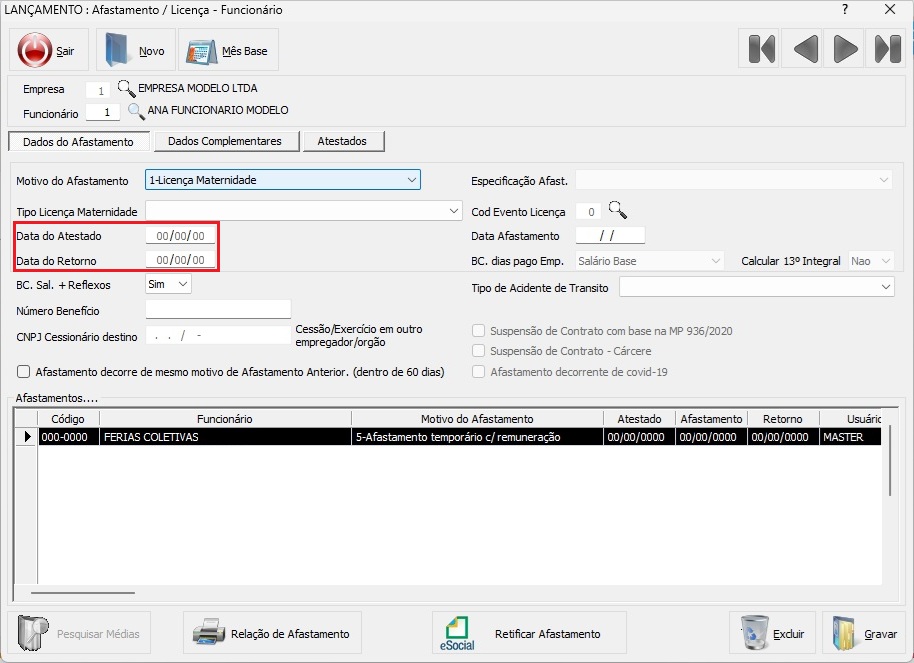Search Empresa with the magnifier icon
The image size is (914, 663).
click(x=127, y=88)
